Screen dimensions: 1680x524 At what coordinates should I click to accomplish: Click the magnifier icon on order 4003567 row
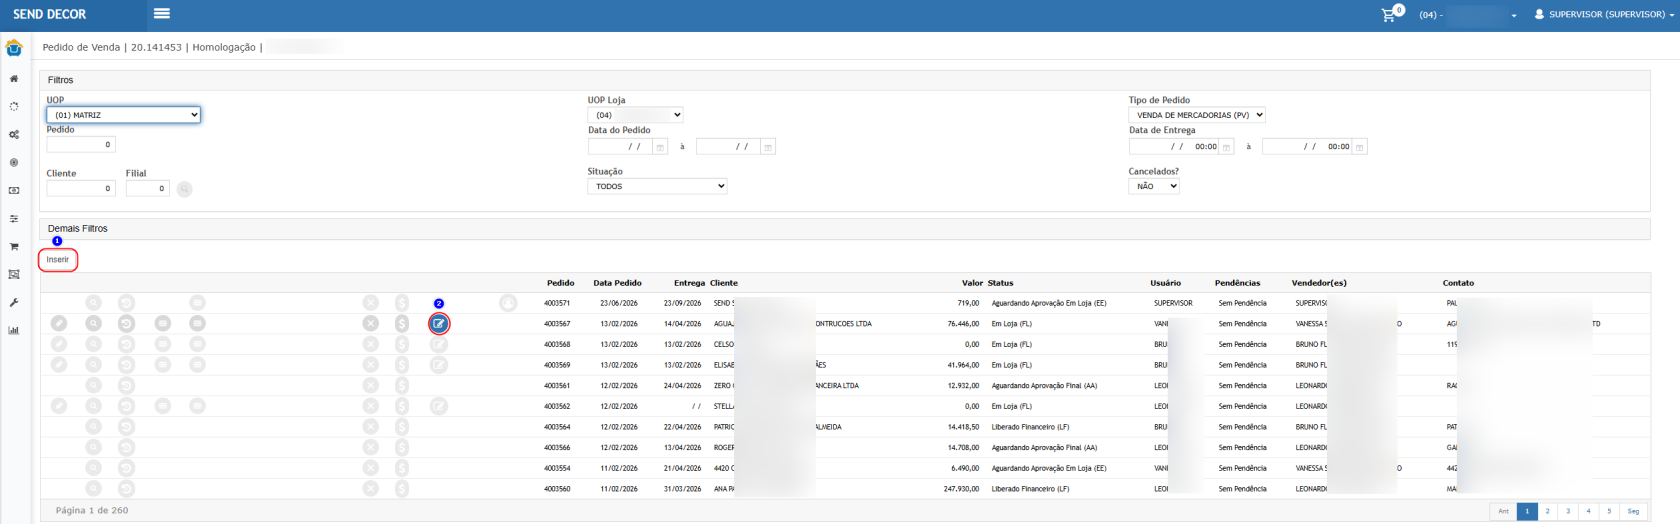(x=93, y=324)
